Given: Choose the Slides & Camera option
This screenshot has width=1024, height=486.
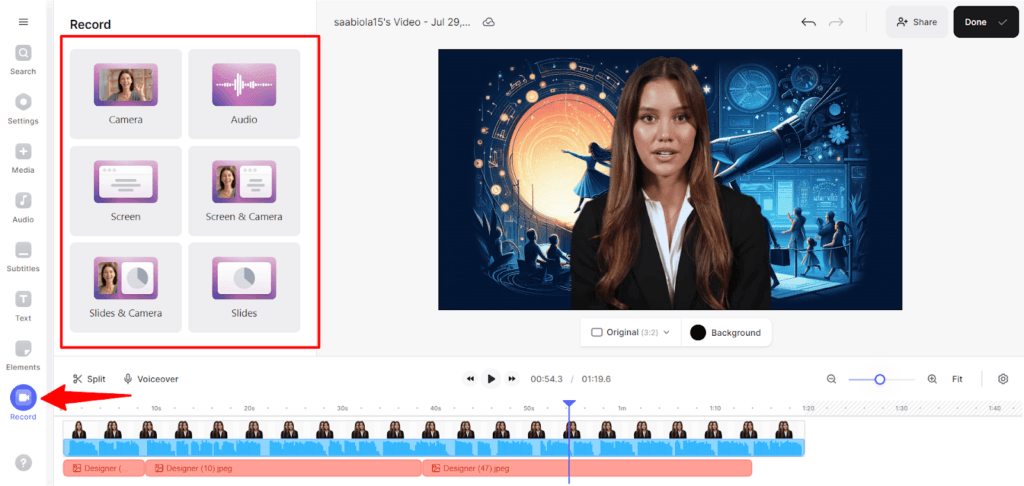Looking at the screenshot, I should tap(125, 287).
